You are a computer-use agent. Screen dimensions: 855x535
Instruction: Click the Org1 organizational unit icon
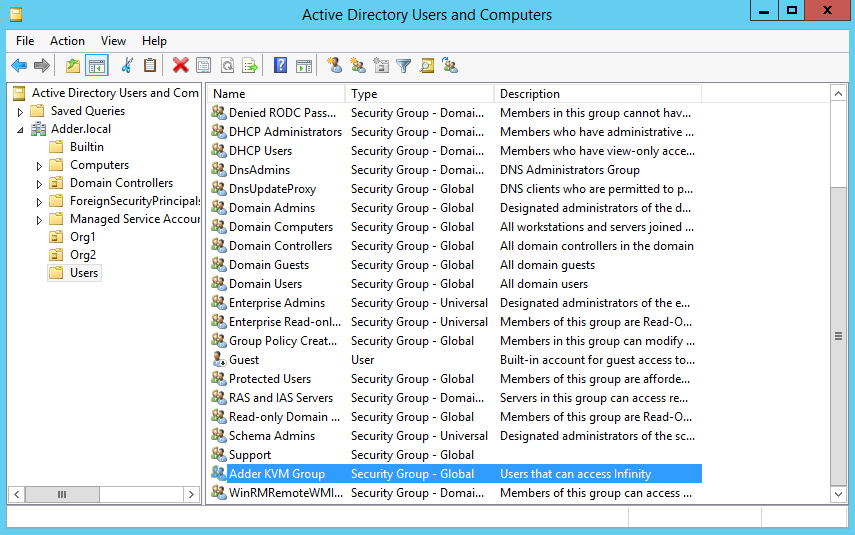(56, 237)
